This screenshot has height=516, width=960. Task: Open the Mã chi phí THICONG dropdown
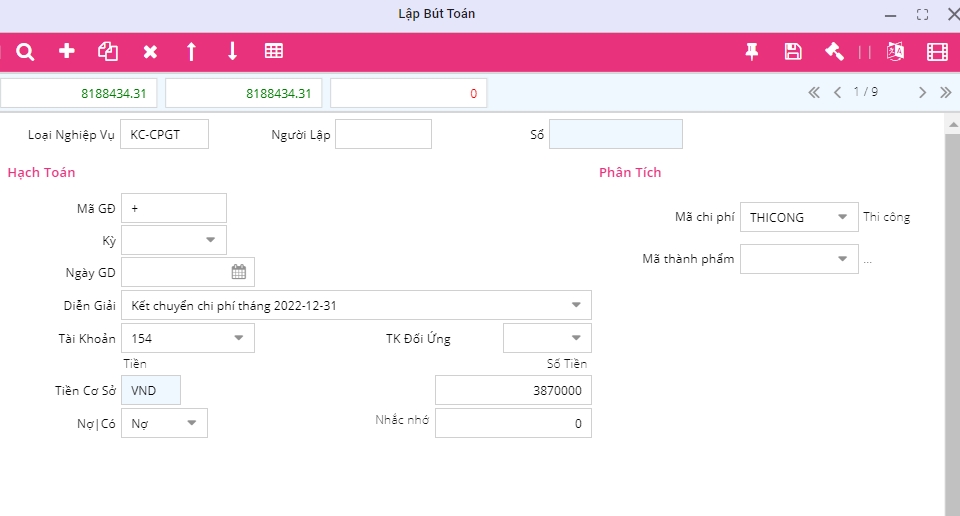pyautogui.click(x=844, y=217)
